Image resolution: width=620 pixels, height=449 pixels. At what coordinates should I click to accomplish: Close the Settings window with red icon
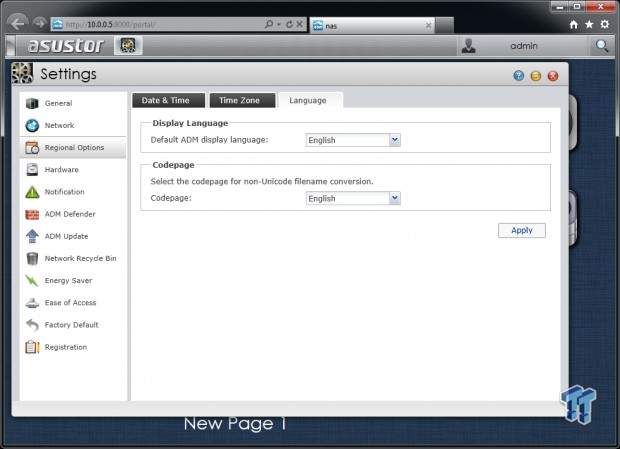(553, 75)
